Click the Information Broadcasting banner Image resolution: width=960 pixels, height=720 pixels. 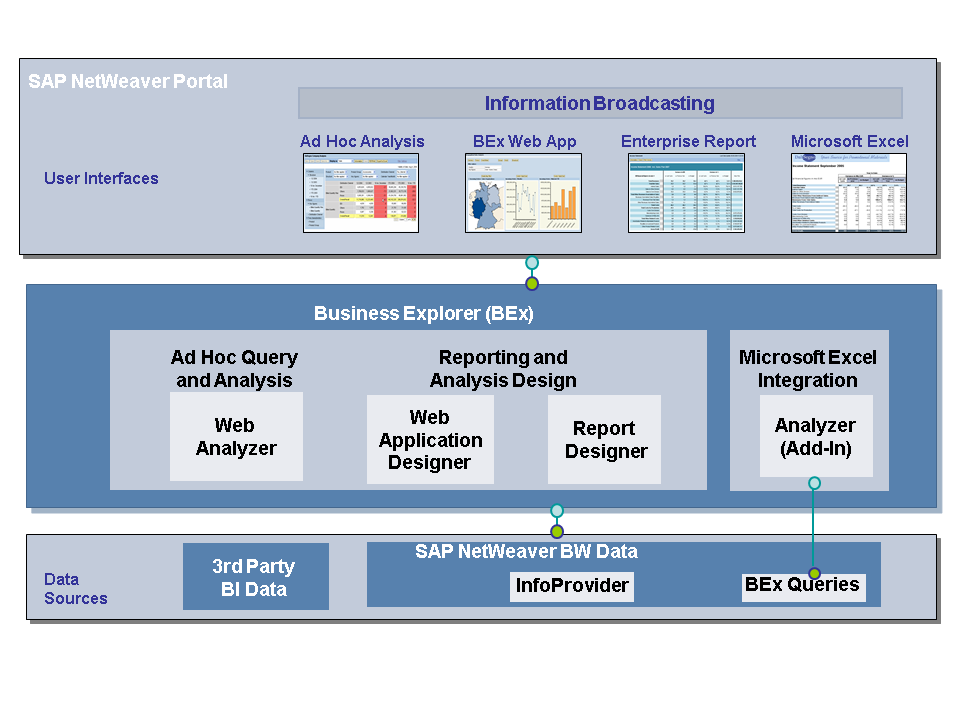point(600,103)
